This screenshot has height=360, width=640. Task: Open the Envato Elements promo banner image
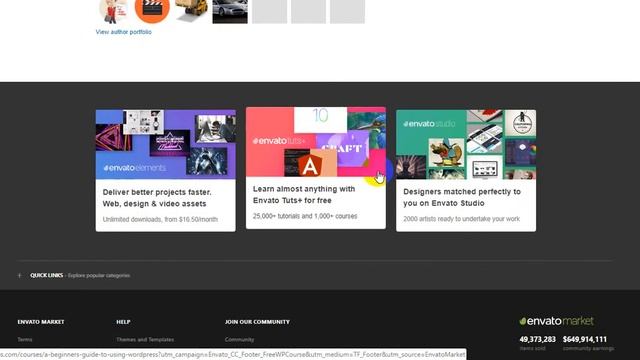pos(166,144)
